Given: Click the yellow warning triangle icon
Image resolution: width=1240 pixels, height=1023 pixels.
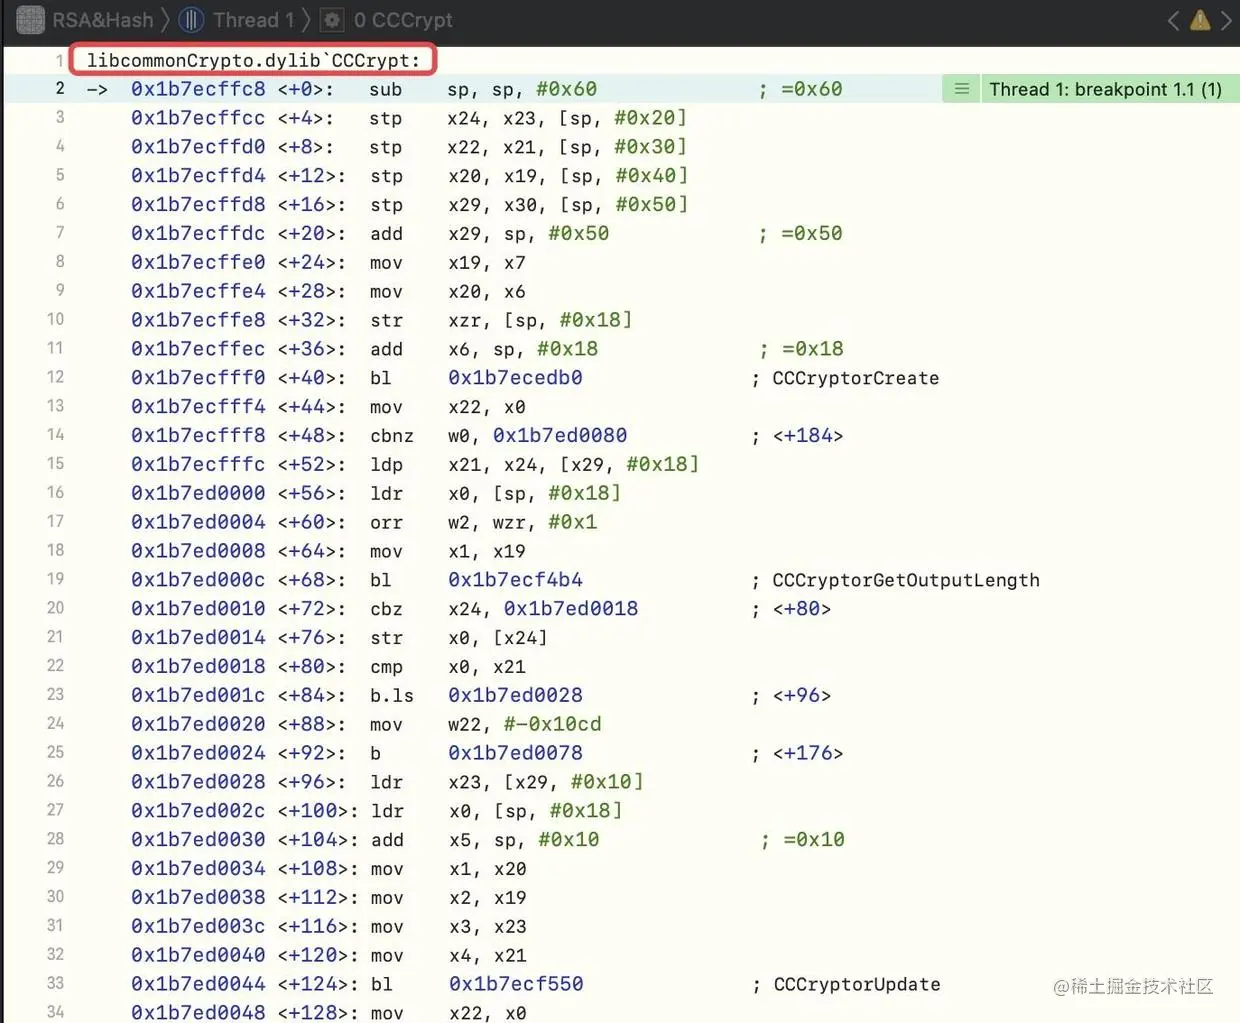Looking at the screenshot, I should (1200, 19).
